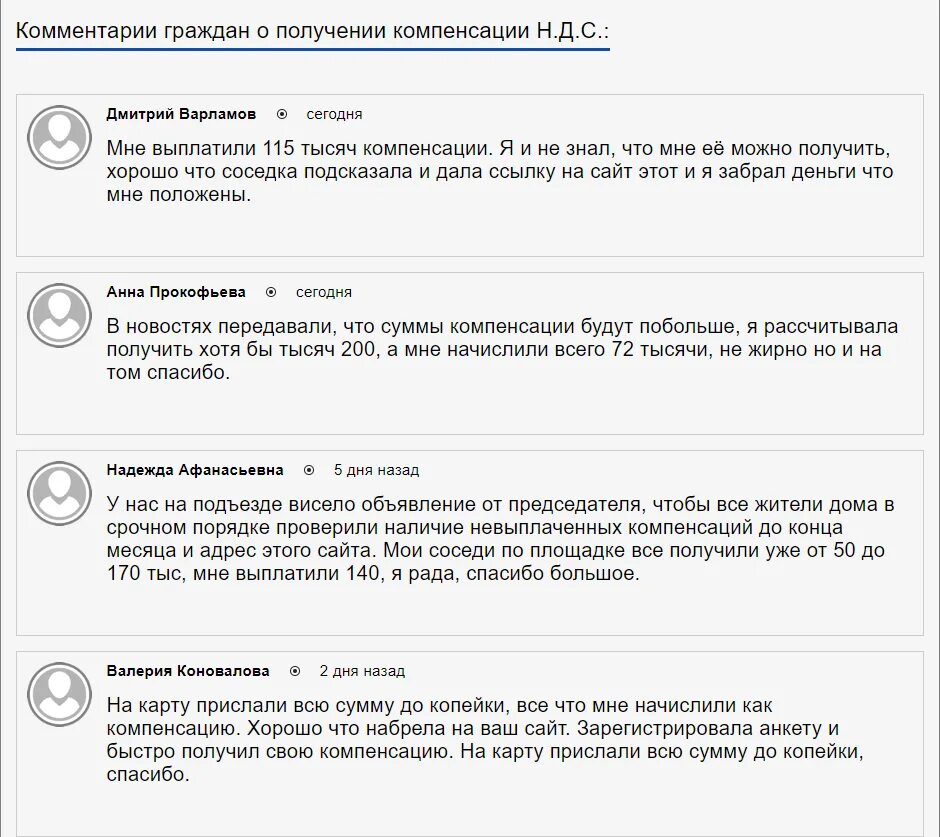
Task: Open the username Анна Прокофьева
Action: (176, 292)
